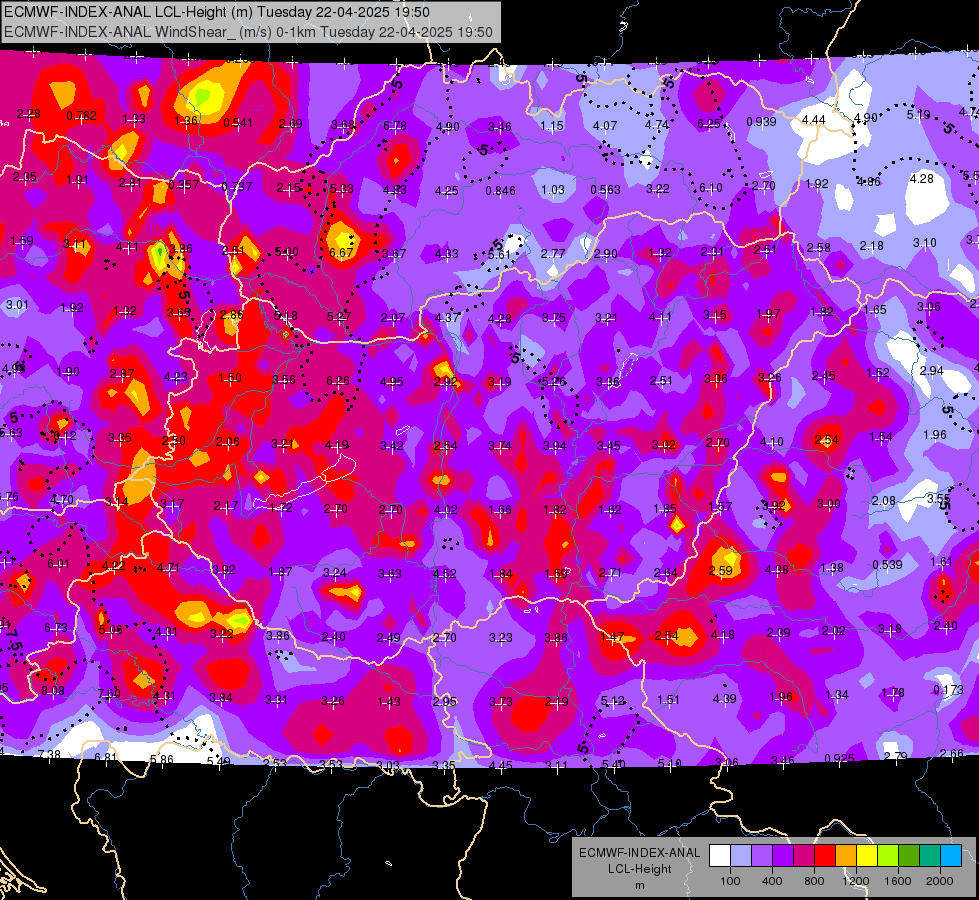Click the legend label 1200

point(856,881)
